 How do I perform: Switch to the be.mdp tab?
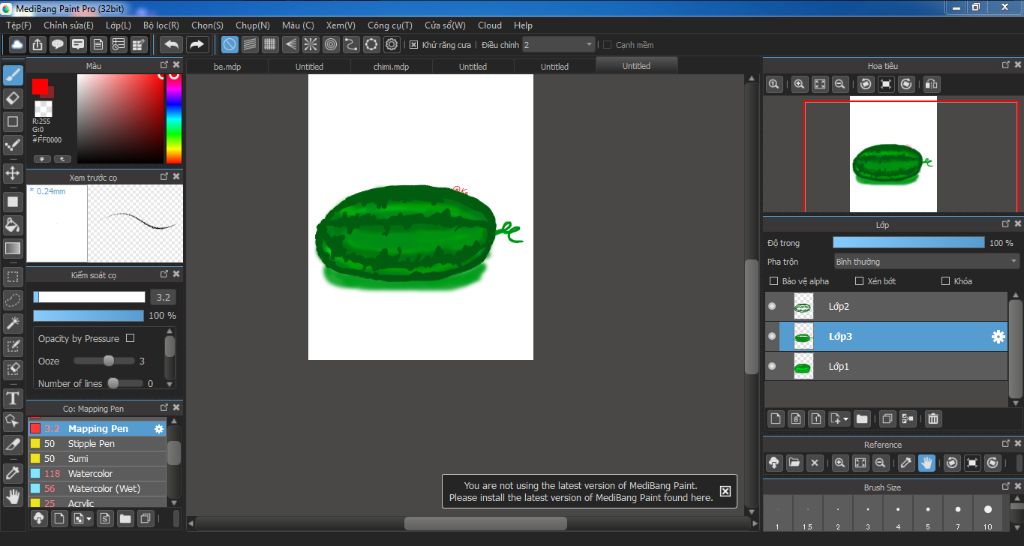(227, 67)
